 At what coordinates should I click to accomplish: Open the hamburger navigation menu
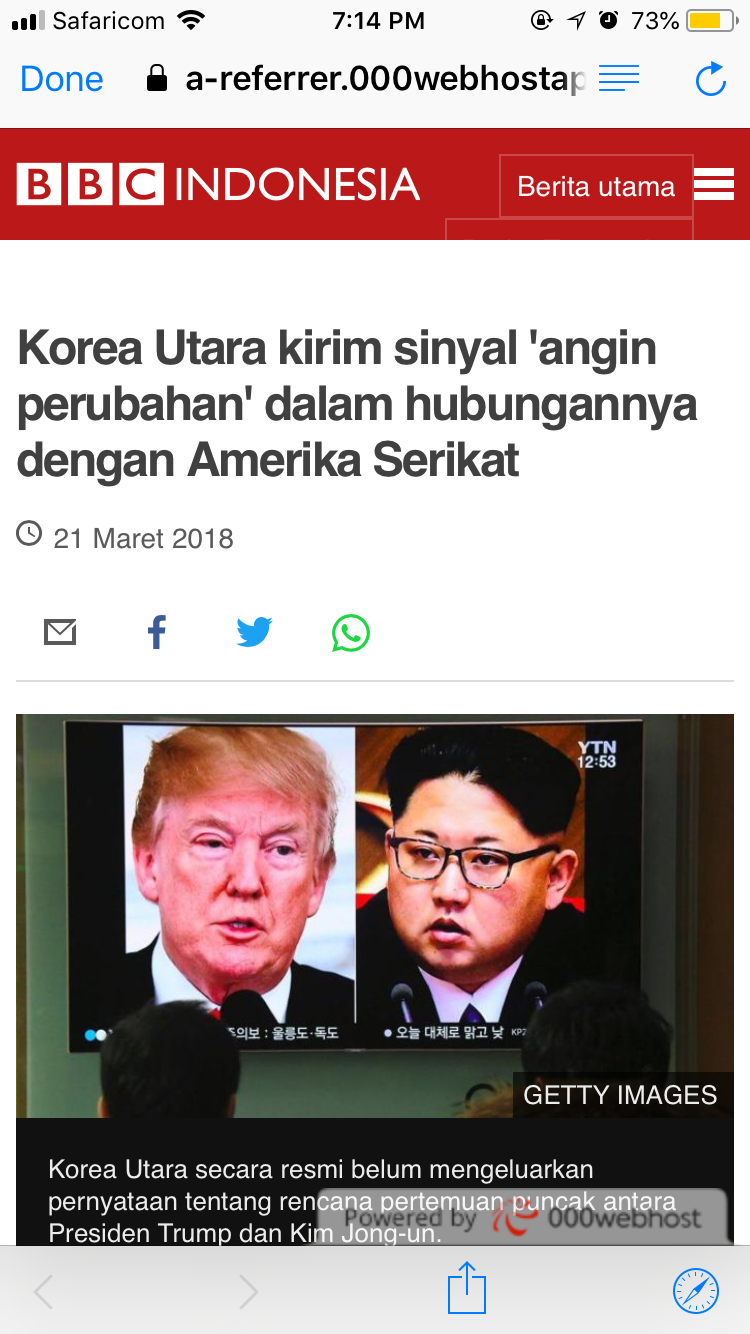click(714, 185)
